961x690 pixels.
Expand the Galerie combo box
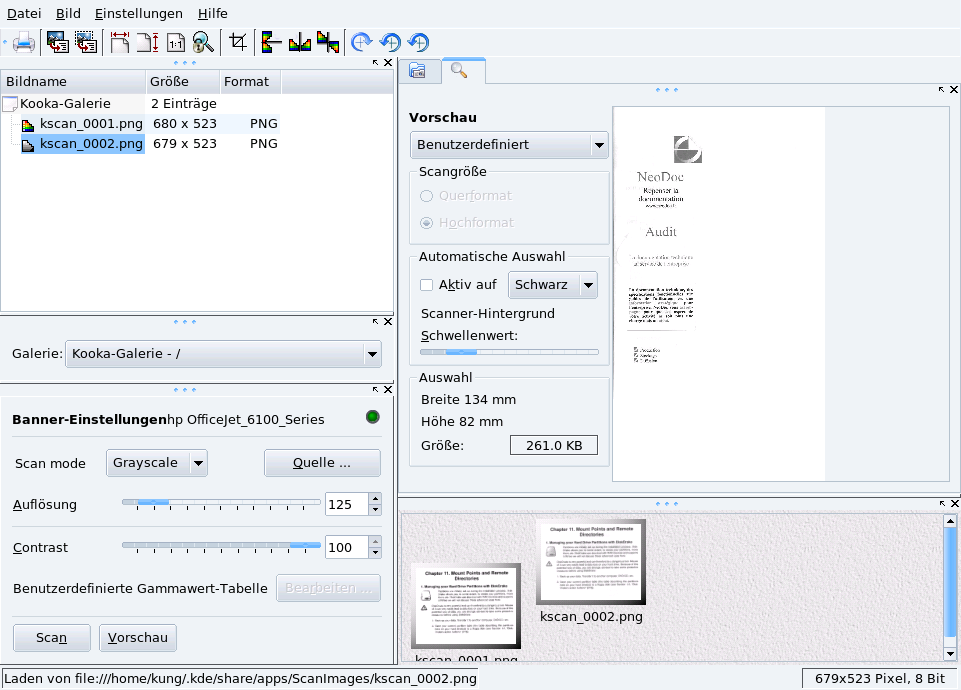coord(223,353)
